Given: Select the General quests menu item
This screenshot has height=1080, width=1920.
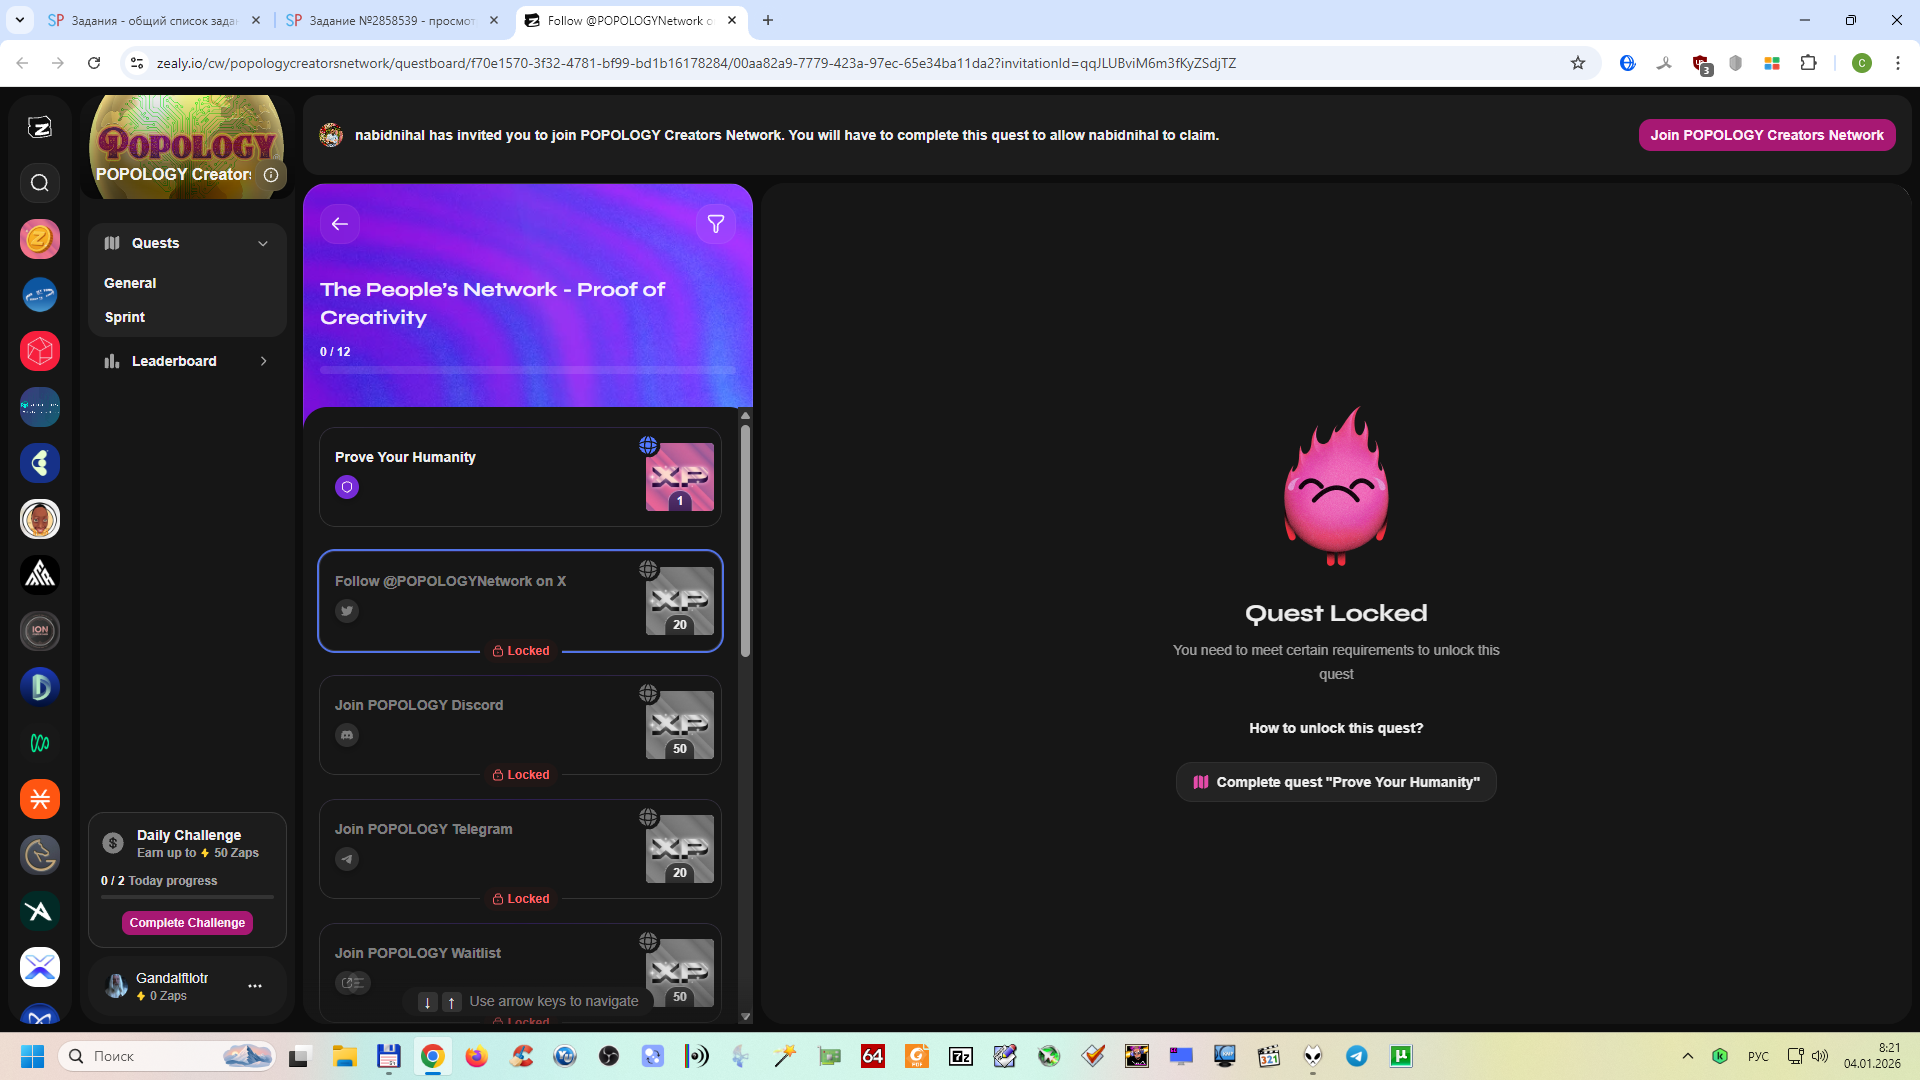Looking at the screenshot, I should click(130, 283).
